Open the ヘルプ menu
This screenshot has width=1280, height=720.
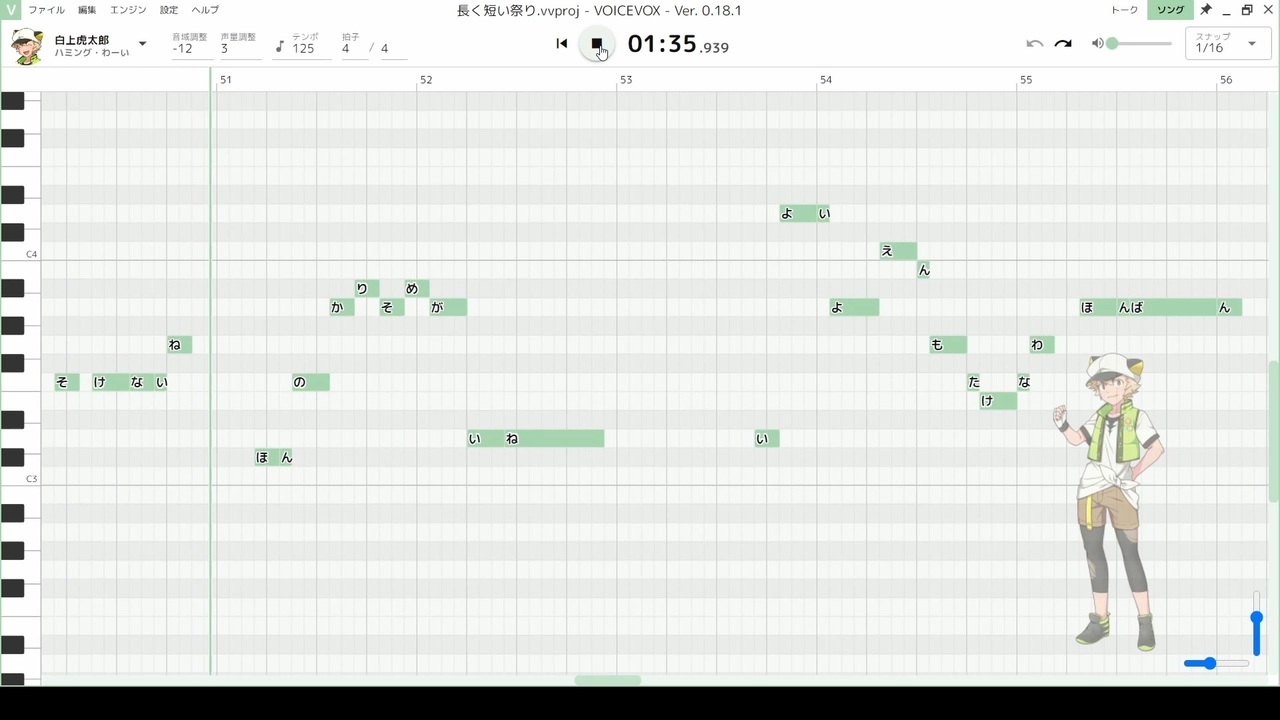point(205,10)
